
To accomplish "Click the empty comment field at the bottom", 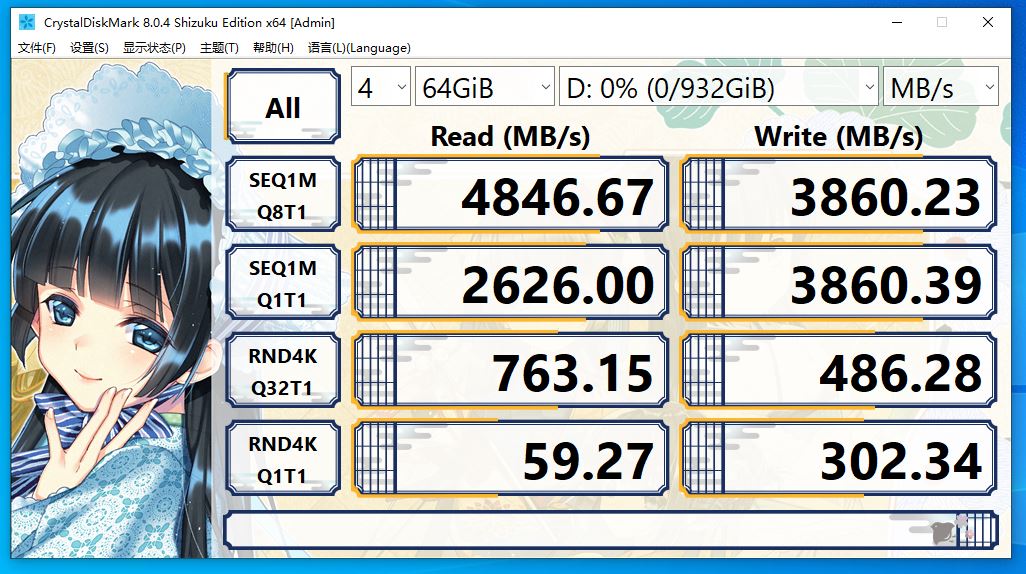I will pos(610,530).
